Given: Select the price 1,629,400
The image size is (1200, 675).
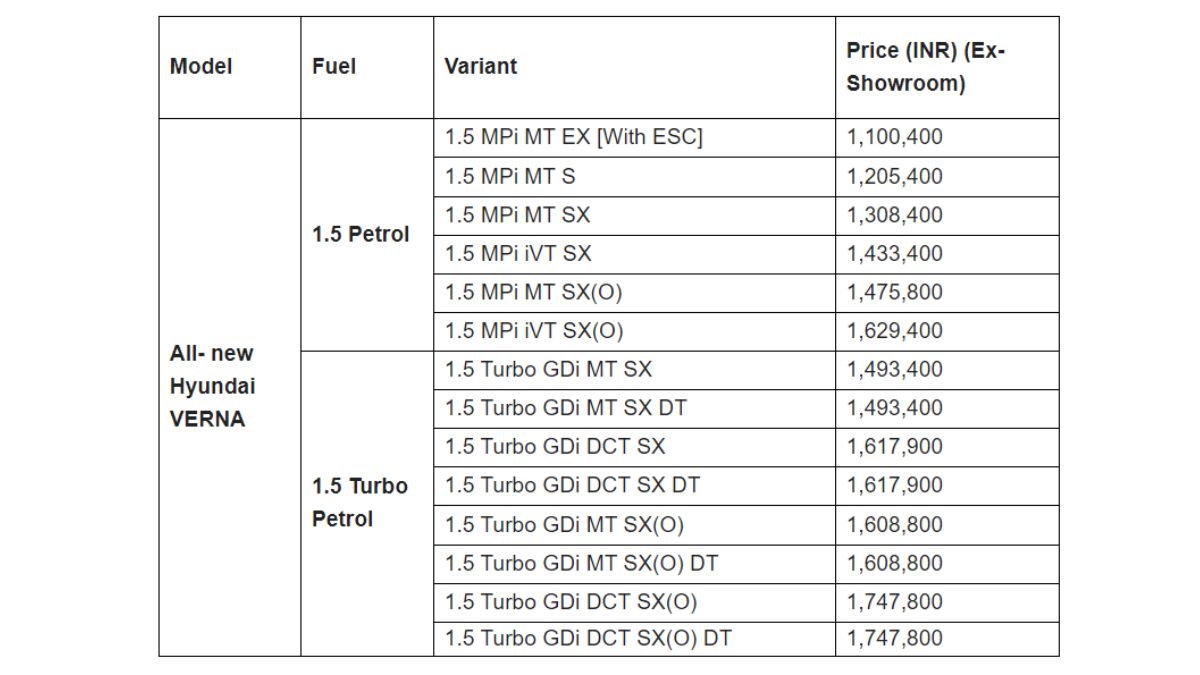Looking at the screenshot, I should 894,331.
